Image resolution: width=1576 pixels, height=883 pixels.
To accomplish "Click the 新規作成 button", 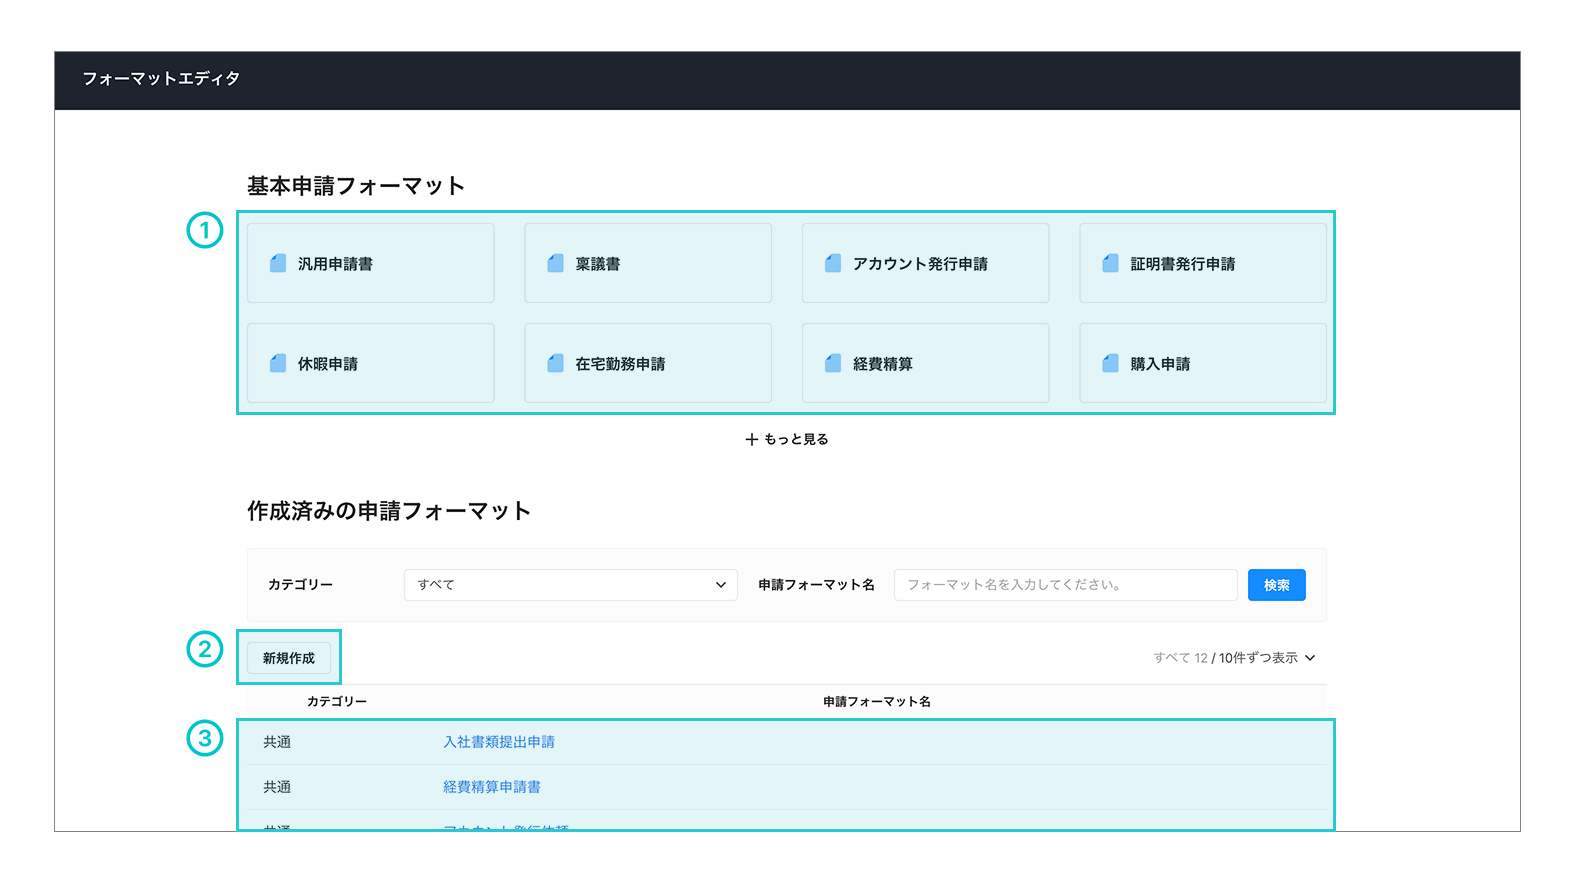I will [289, 658].
